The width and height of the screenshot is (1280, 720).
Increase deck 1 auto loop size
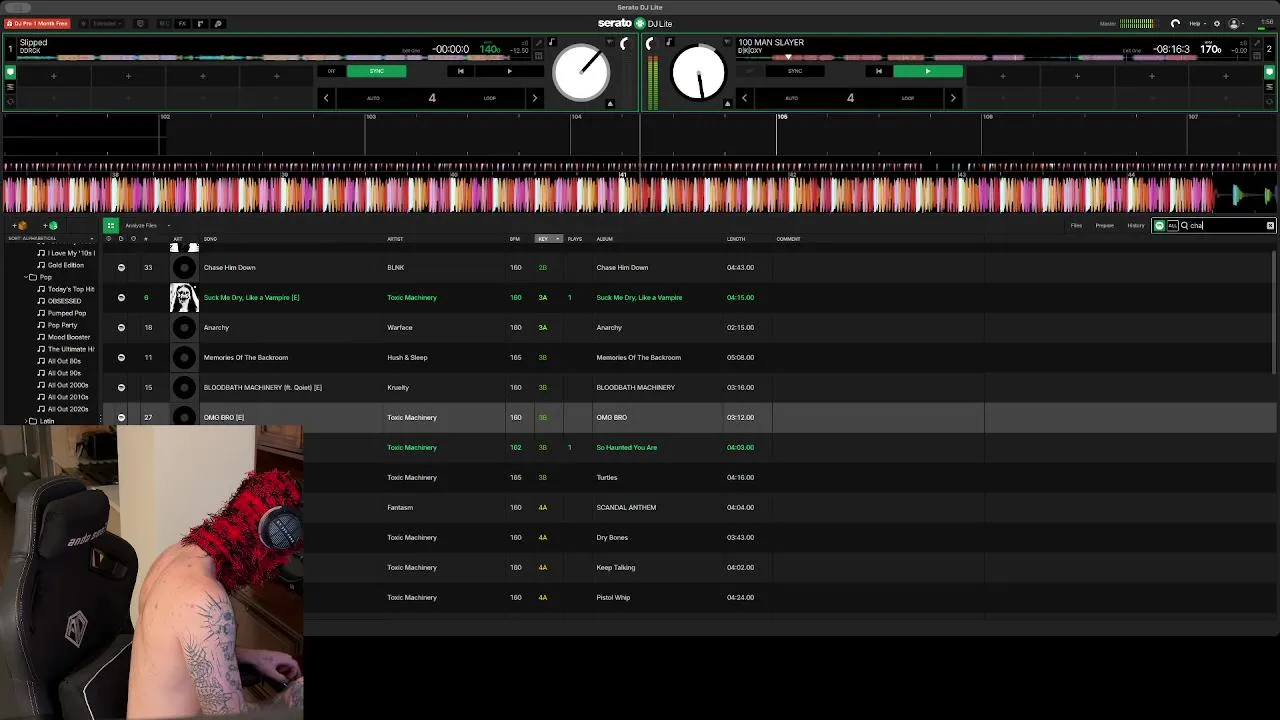[534, 98]
